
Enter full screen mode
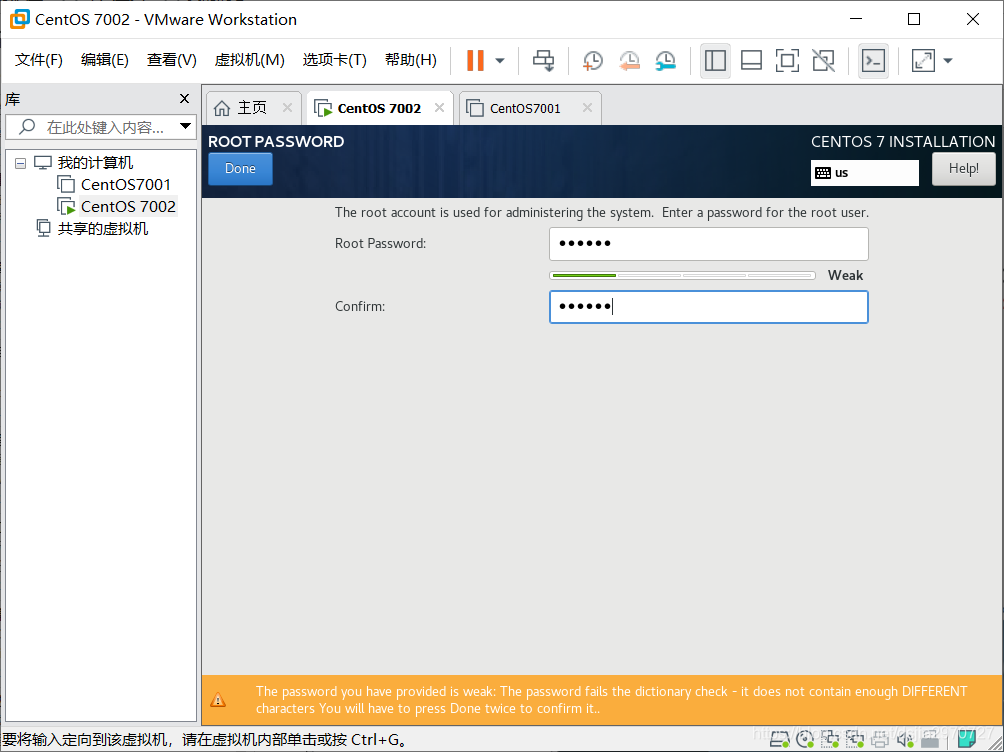pos(787,61)
